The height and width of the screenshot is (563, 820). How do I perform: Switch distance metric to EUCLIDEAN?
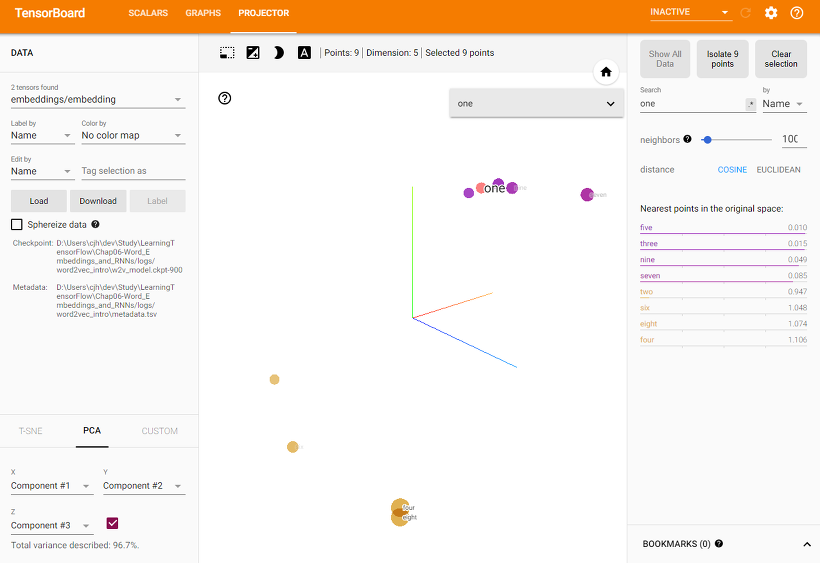[778, 169]
